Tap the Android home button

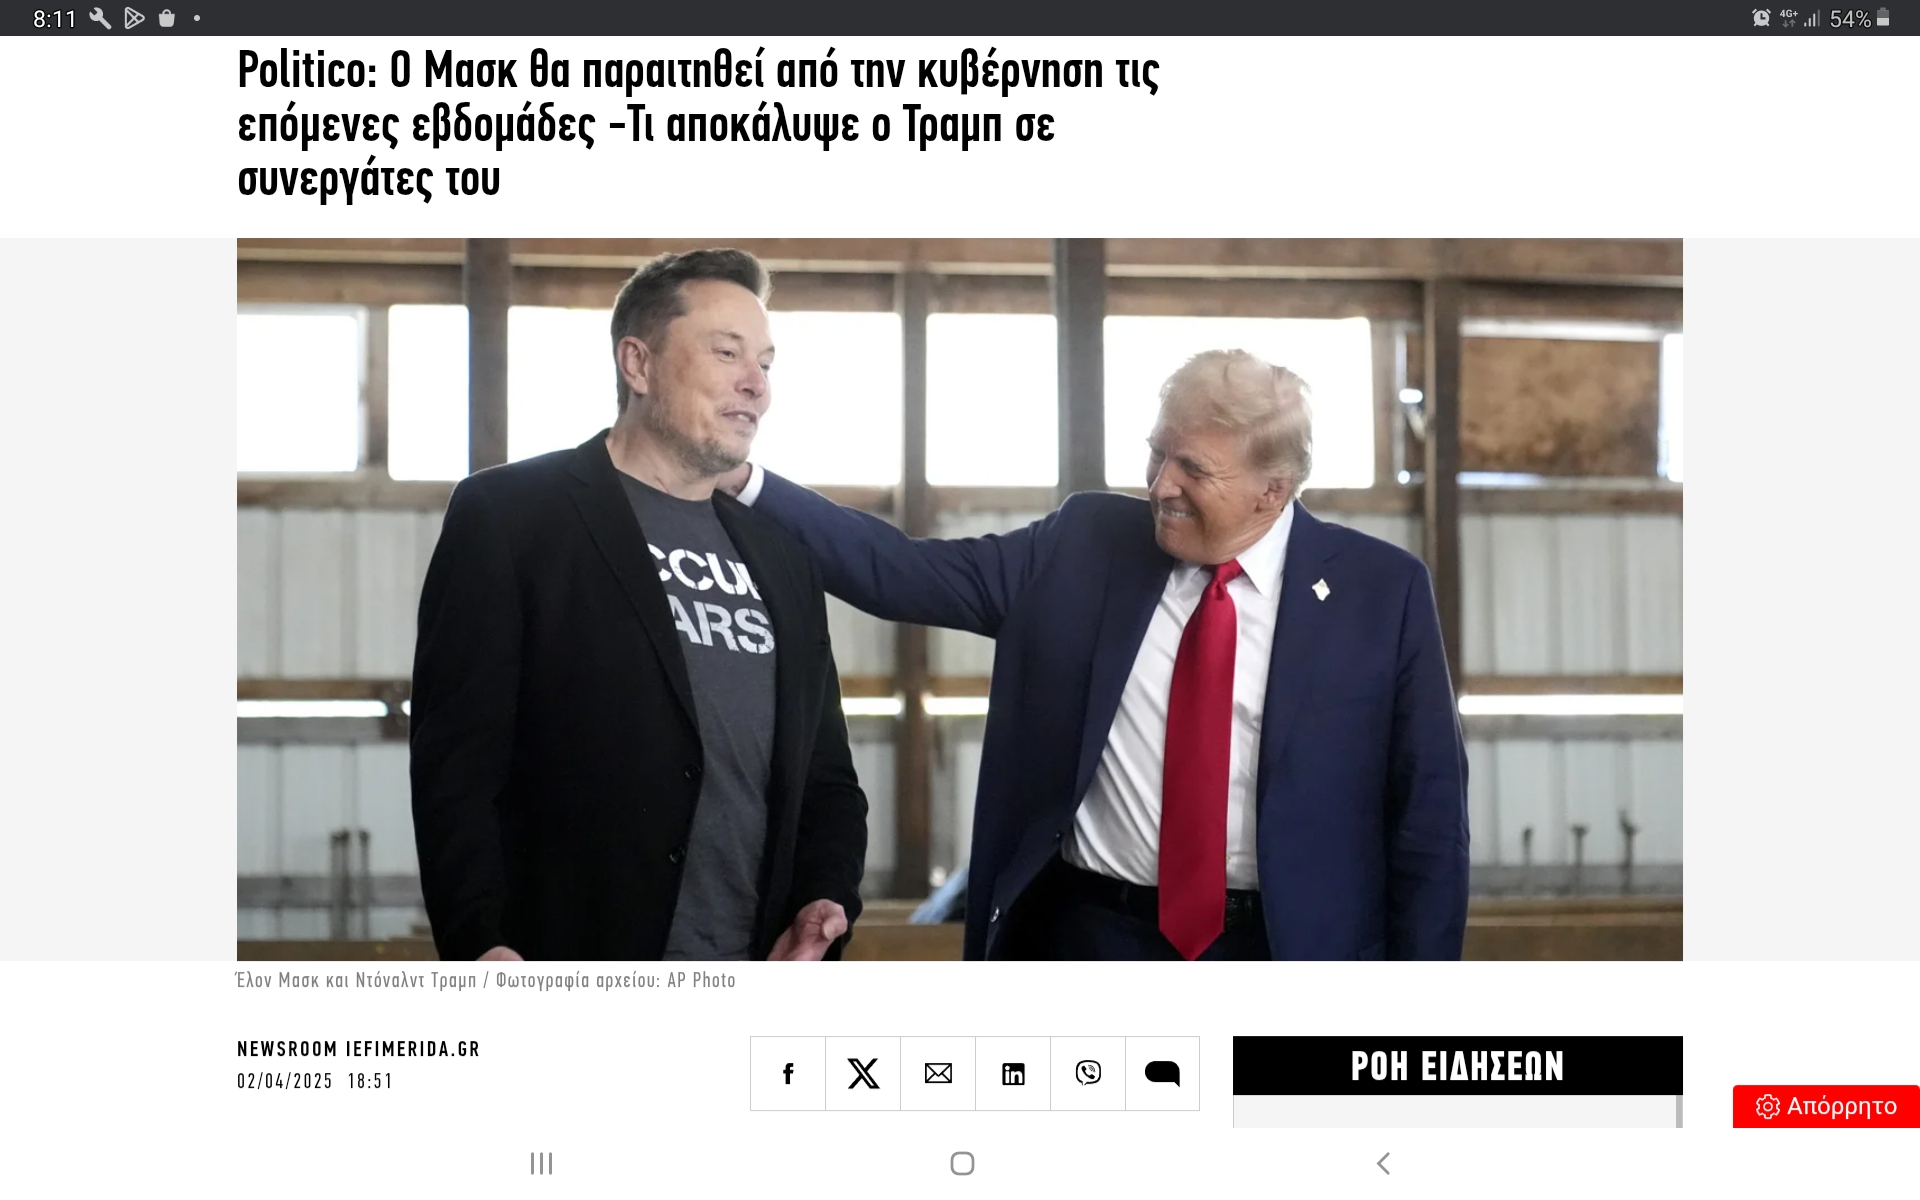(962, 1163)
